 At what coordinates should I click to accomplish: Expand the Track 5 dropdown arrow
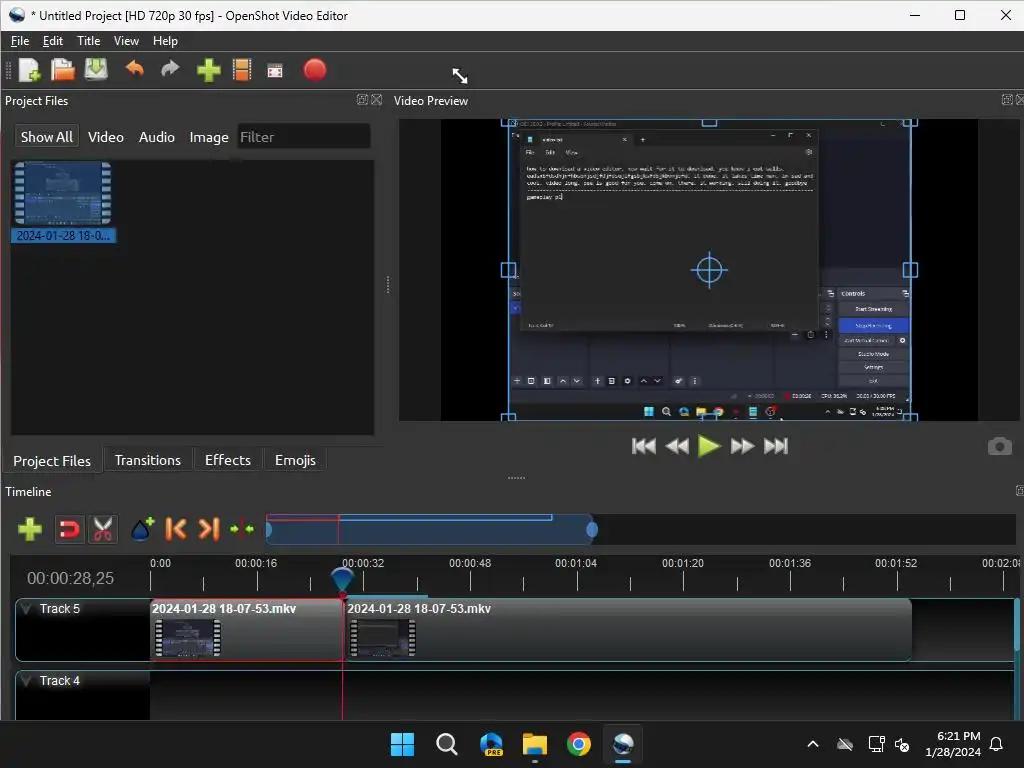(26, 609)
